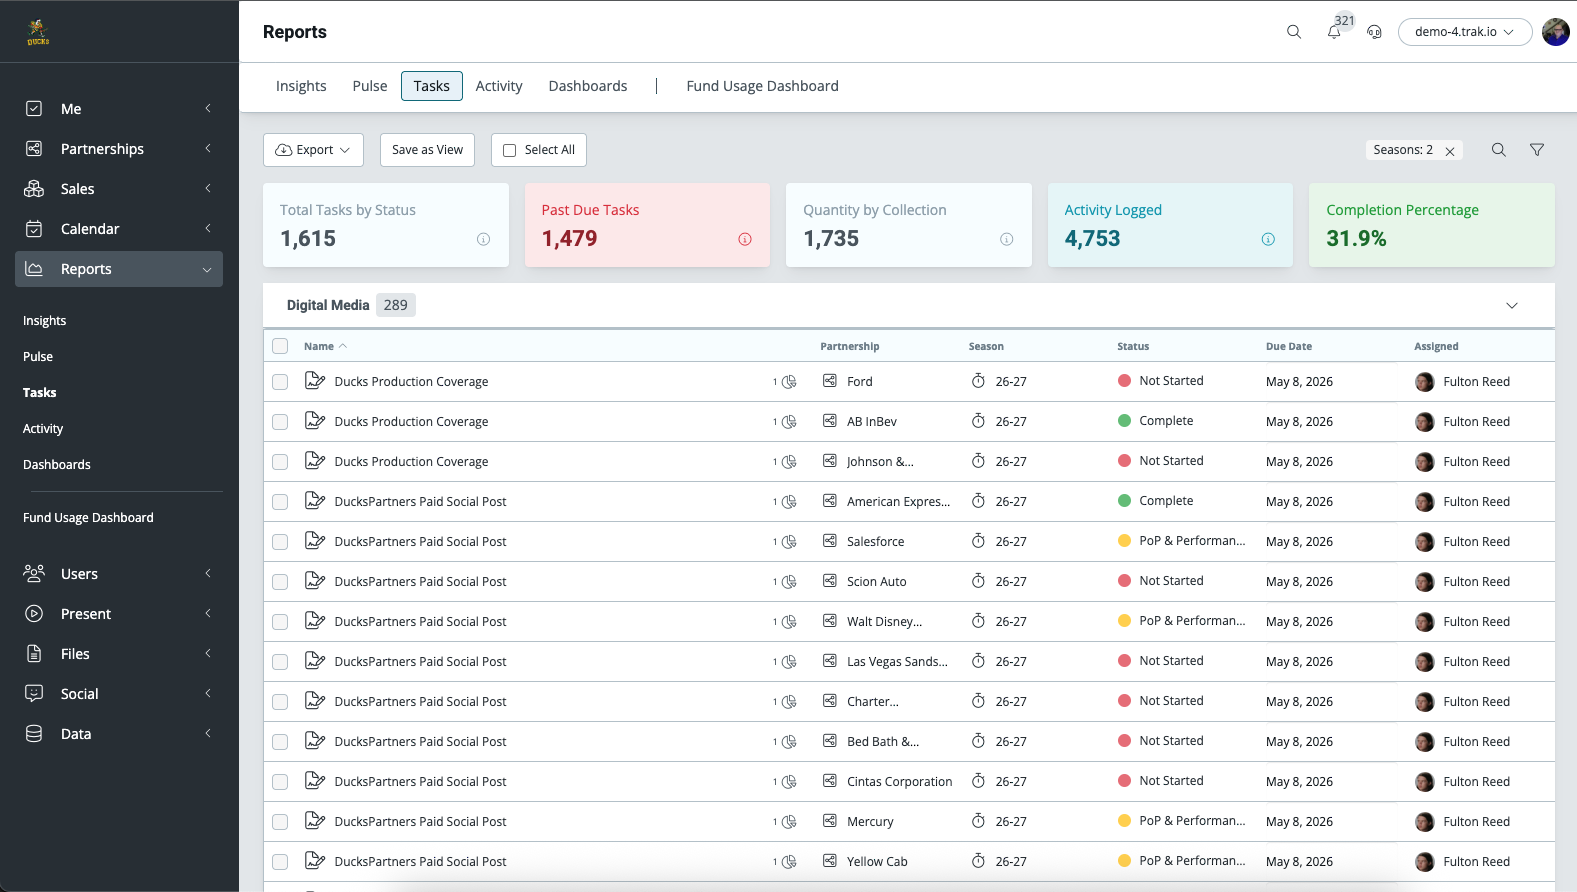Screen dimensions: 1577x892
Task: Check the Mercury row checkbox
Action: pos(280,822)
